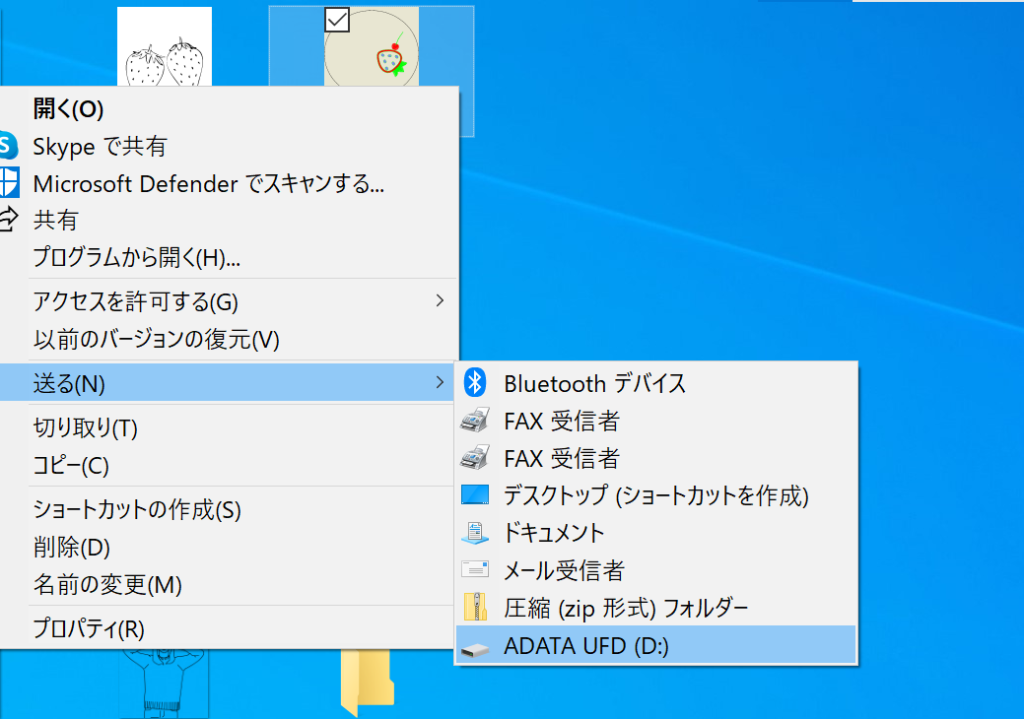Select プログラムから開く(H)...
Screen dimensions: 1024x719
136,257
